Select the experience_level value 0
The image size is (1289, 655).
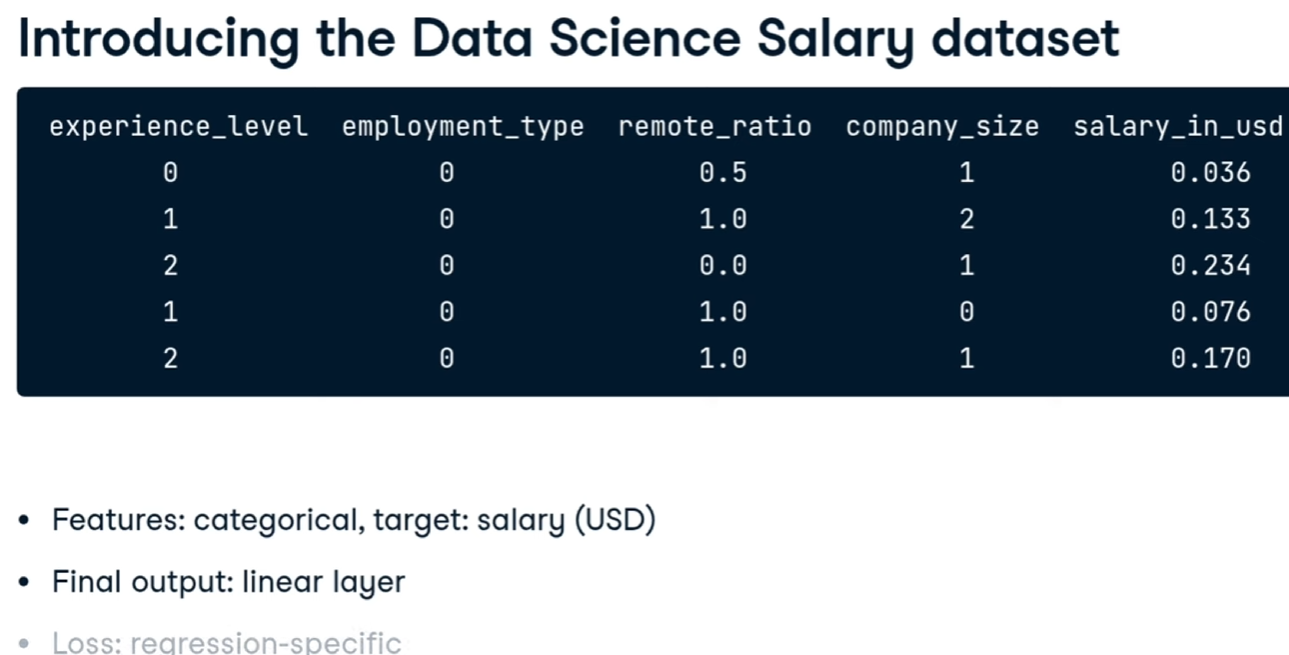pos(170,173)
